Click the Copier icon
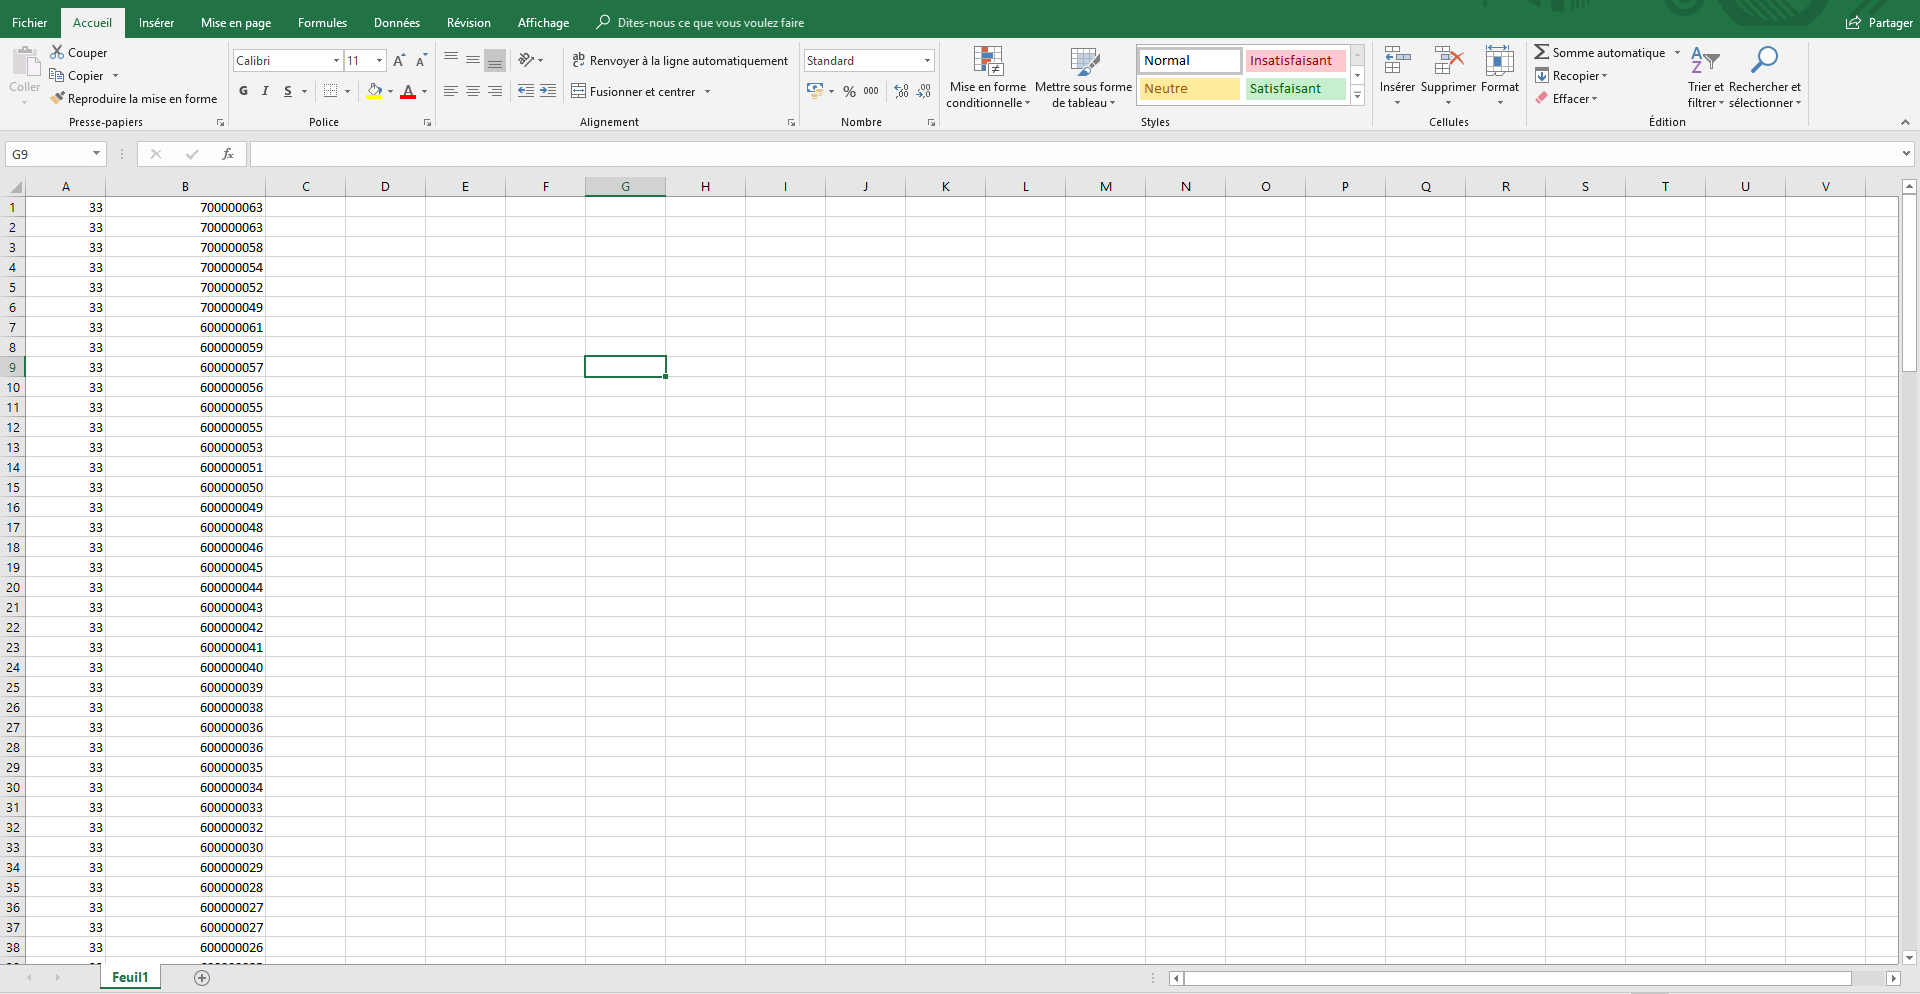The width and height of the screenshot is (1920, 994). point(57,76)
